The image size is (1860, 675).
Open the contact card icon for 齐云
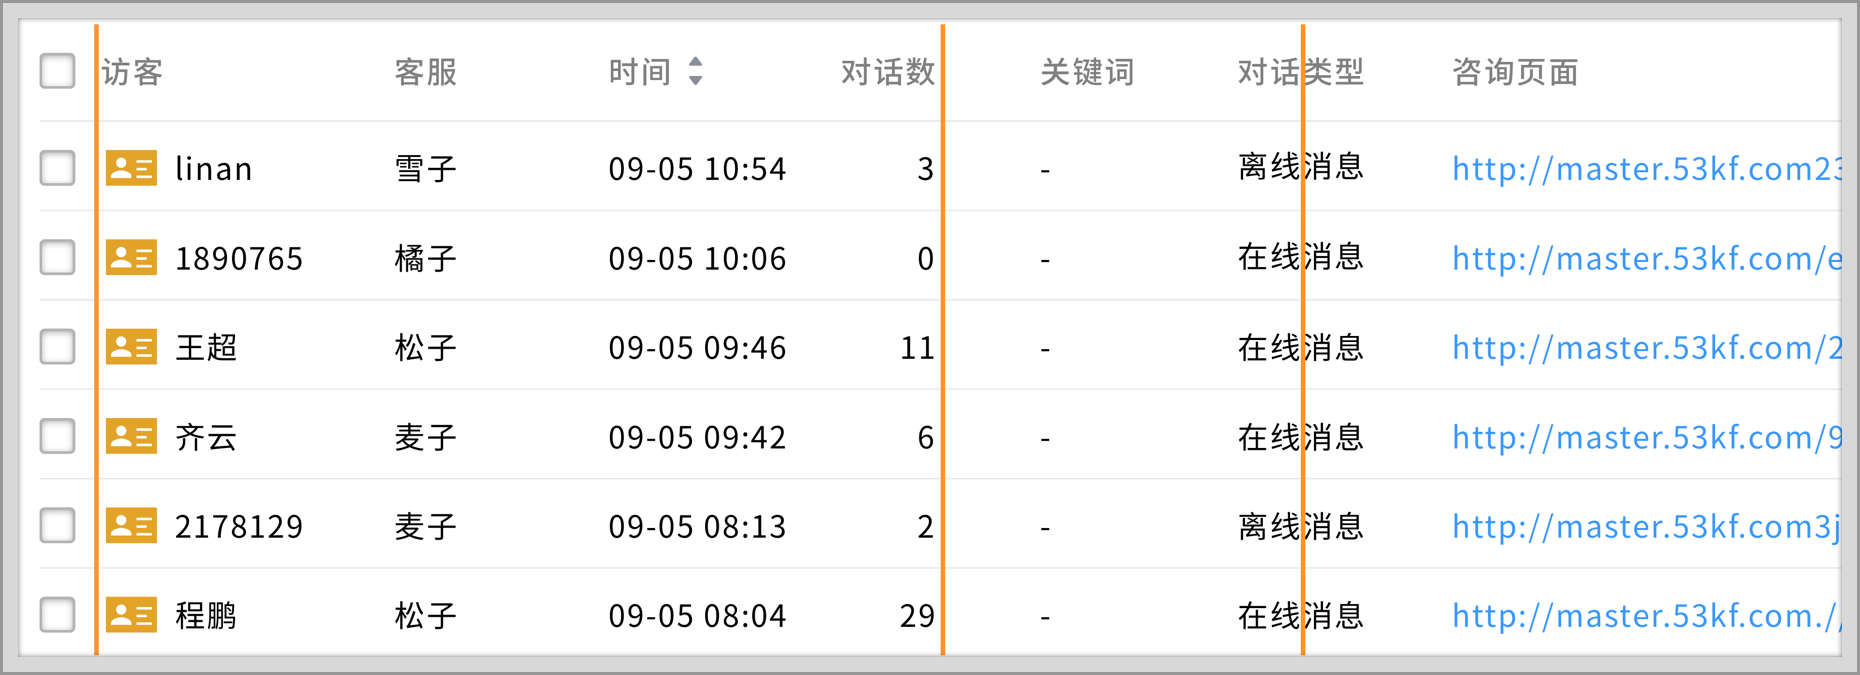[x=131, y=437]
